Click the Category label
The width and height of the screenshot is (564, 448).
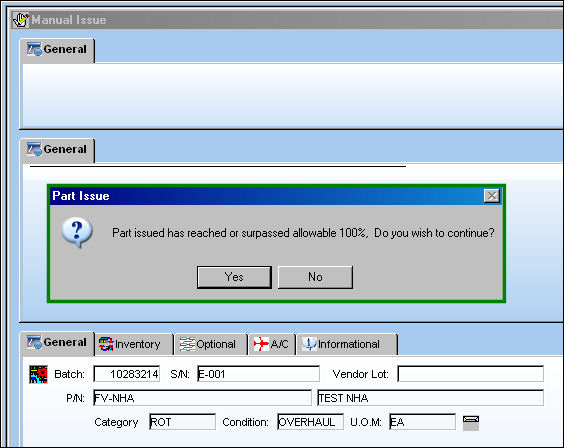pos(116,422)
